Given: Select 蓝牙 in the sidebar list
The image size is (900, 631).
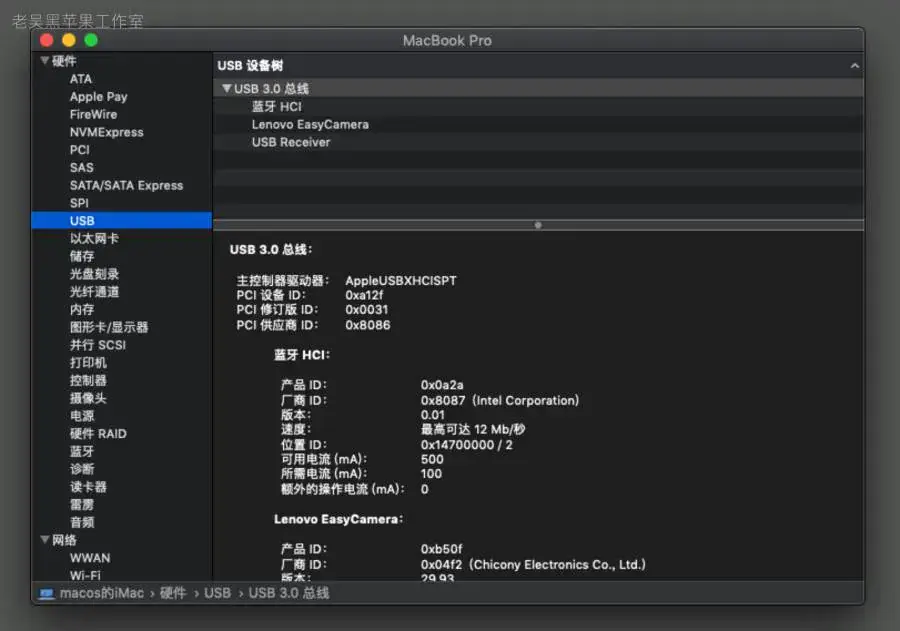Looking at the screenshot, I should coord(82,451).
